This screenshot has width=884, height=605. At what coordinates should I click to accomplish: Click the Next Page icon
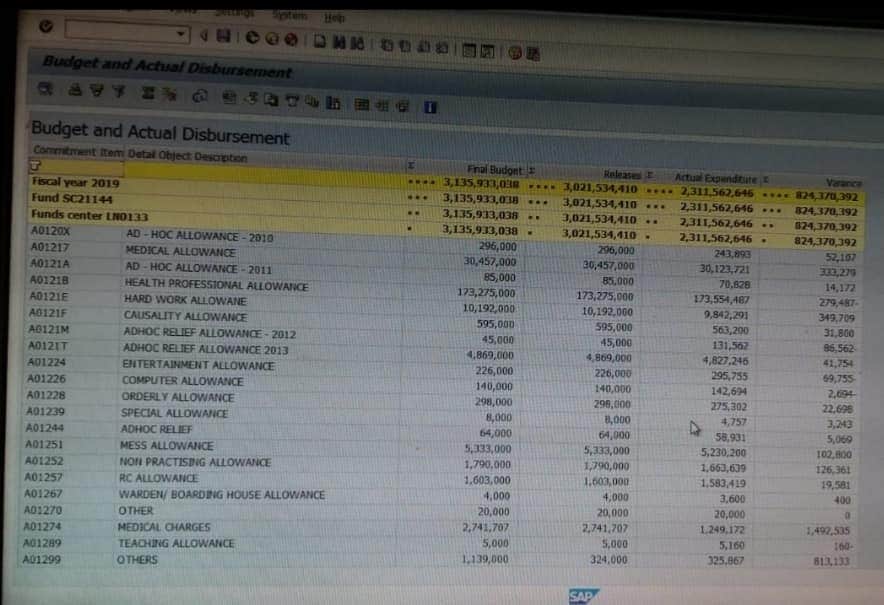[x=424, y=47]
